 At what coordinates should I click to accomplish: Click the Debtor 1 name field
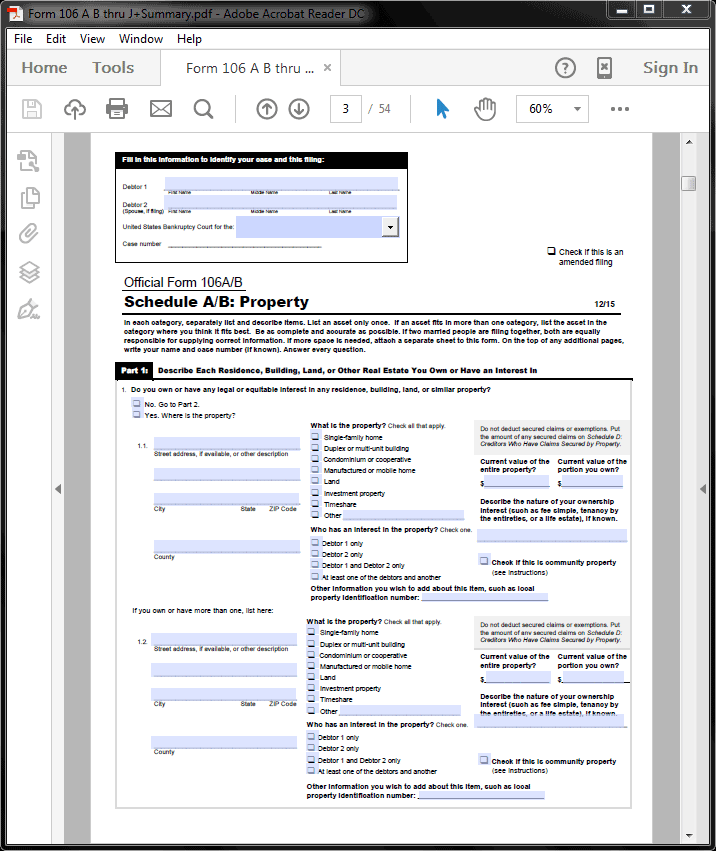(x=282, y=183)
